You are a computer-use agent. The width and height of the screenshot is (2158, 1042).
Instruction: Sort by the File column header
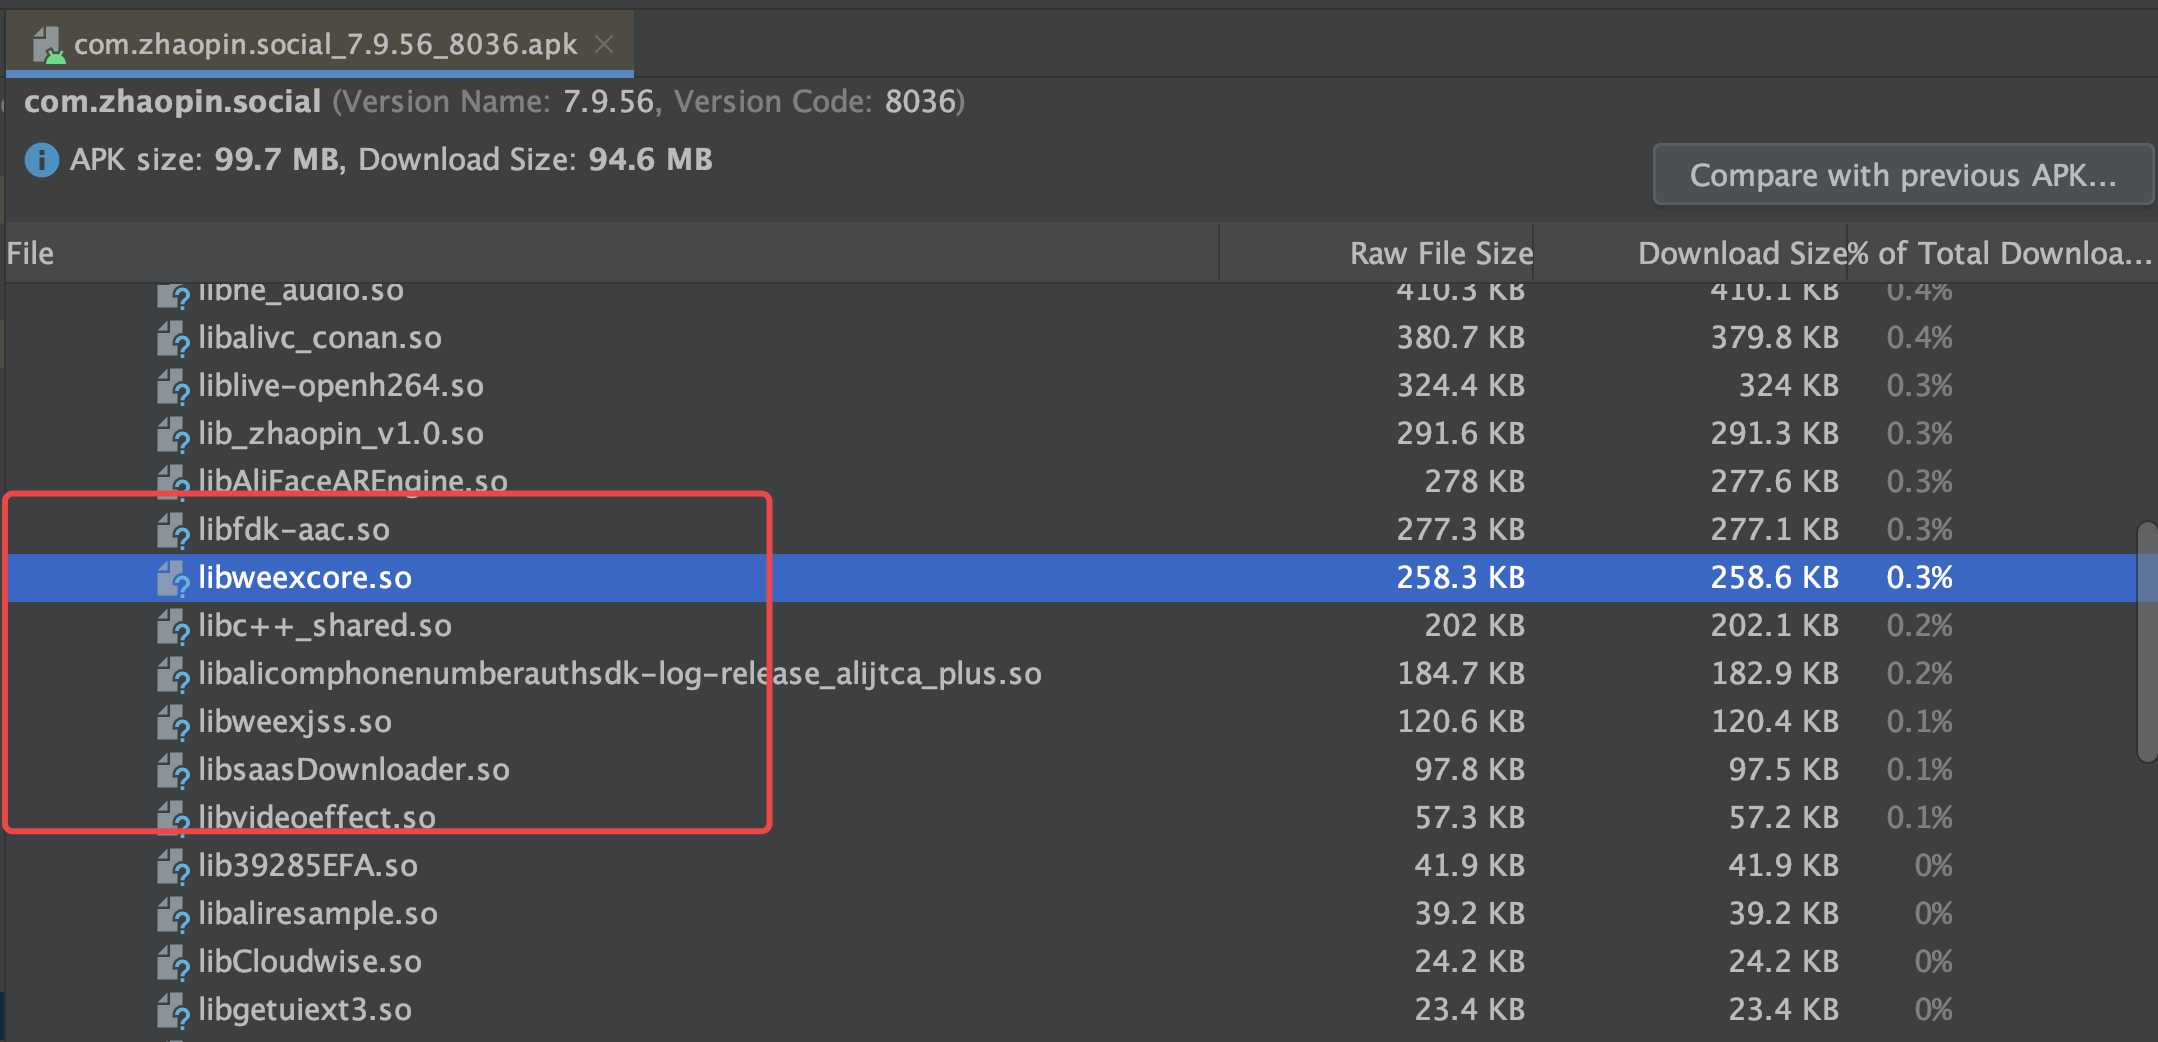(612, 253)
